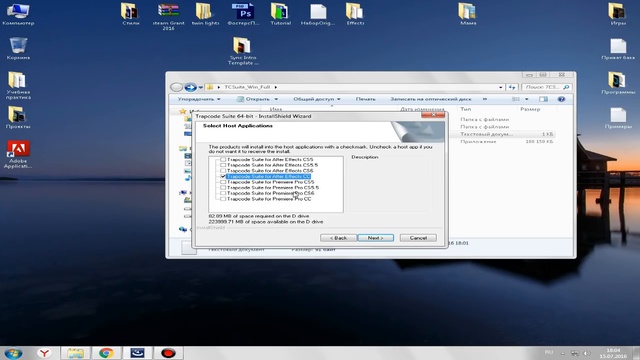Expand the Открыть dropdown arrow
640x360 pixels.
tap(276, 99)
